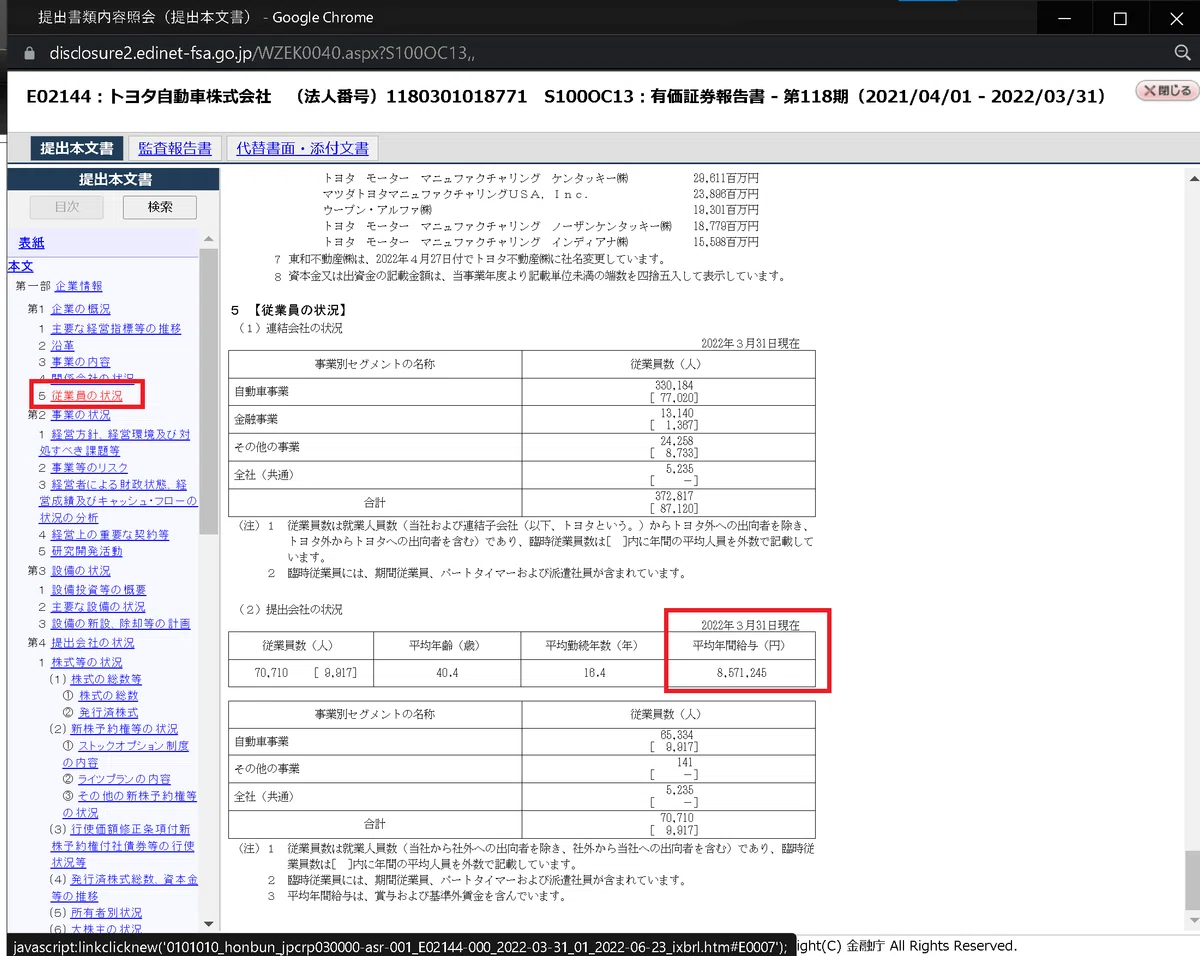Open the ライツプランの内容 link
The width and height of the screenshot is (1200, 956).
click(x=124, y=779)
